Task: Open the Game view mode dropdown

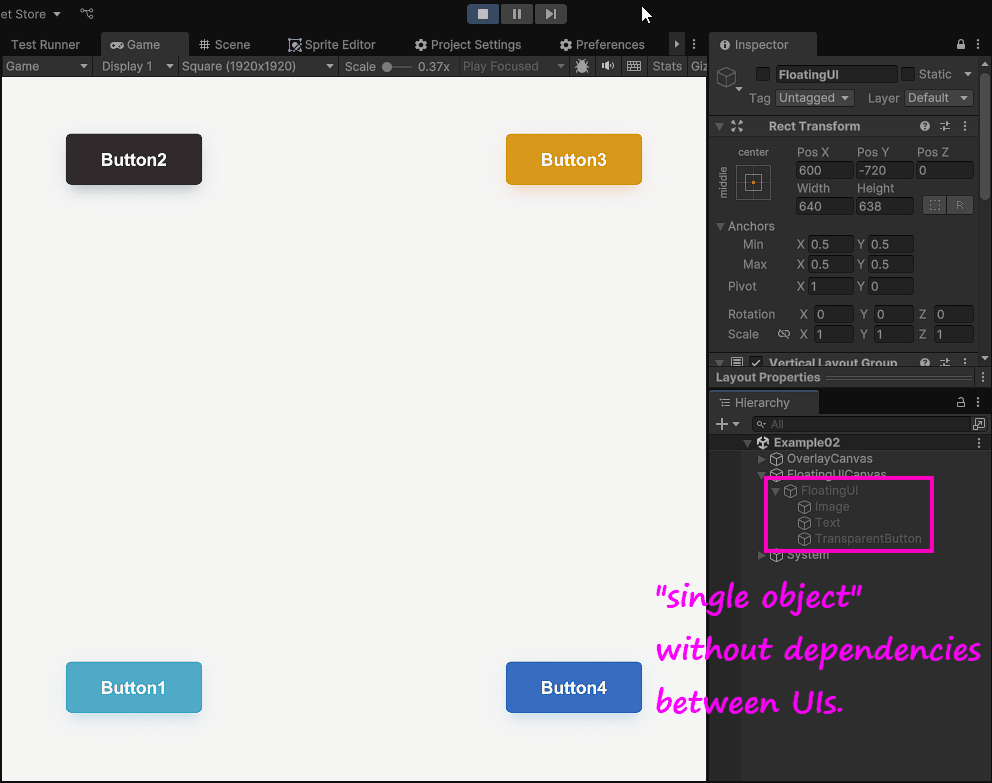Action: (x=46, y=66)
